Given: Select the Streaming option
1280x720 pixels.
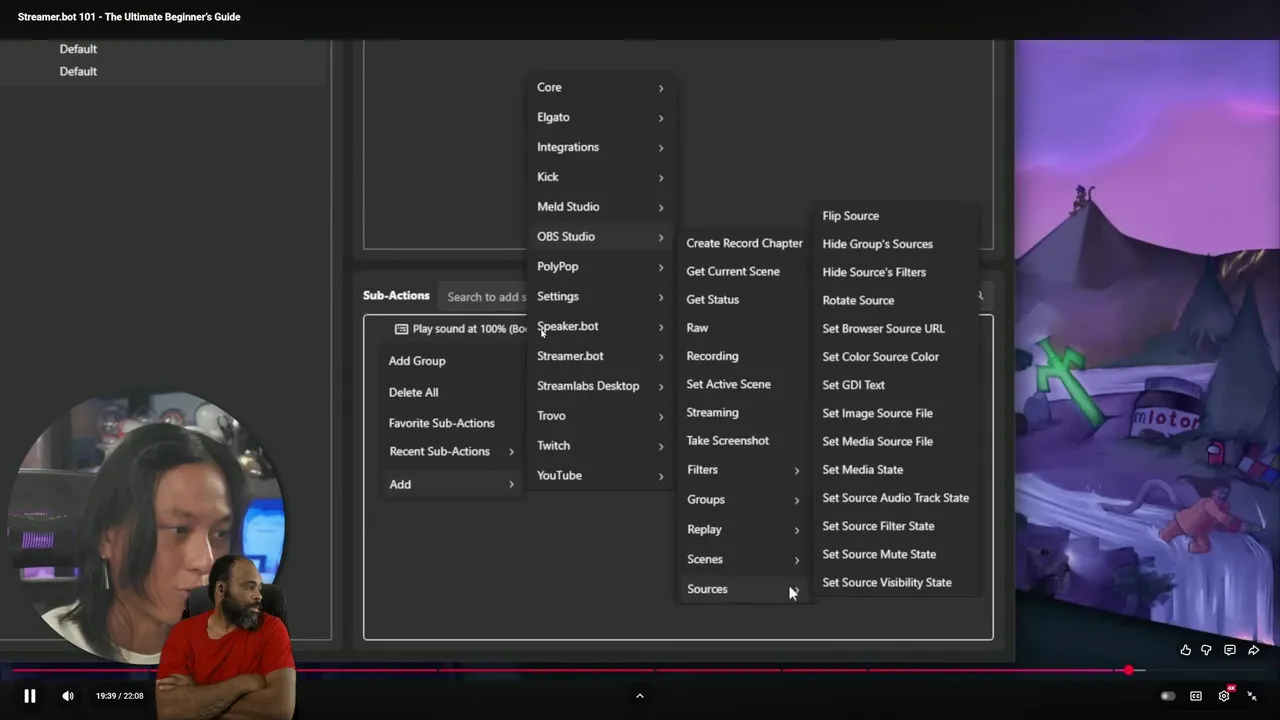Looking at the screenshot, I should (x=712, y=412).
